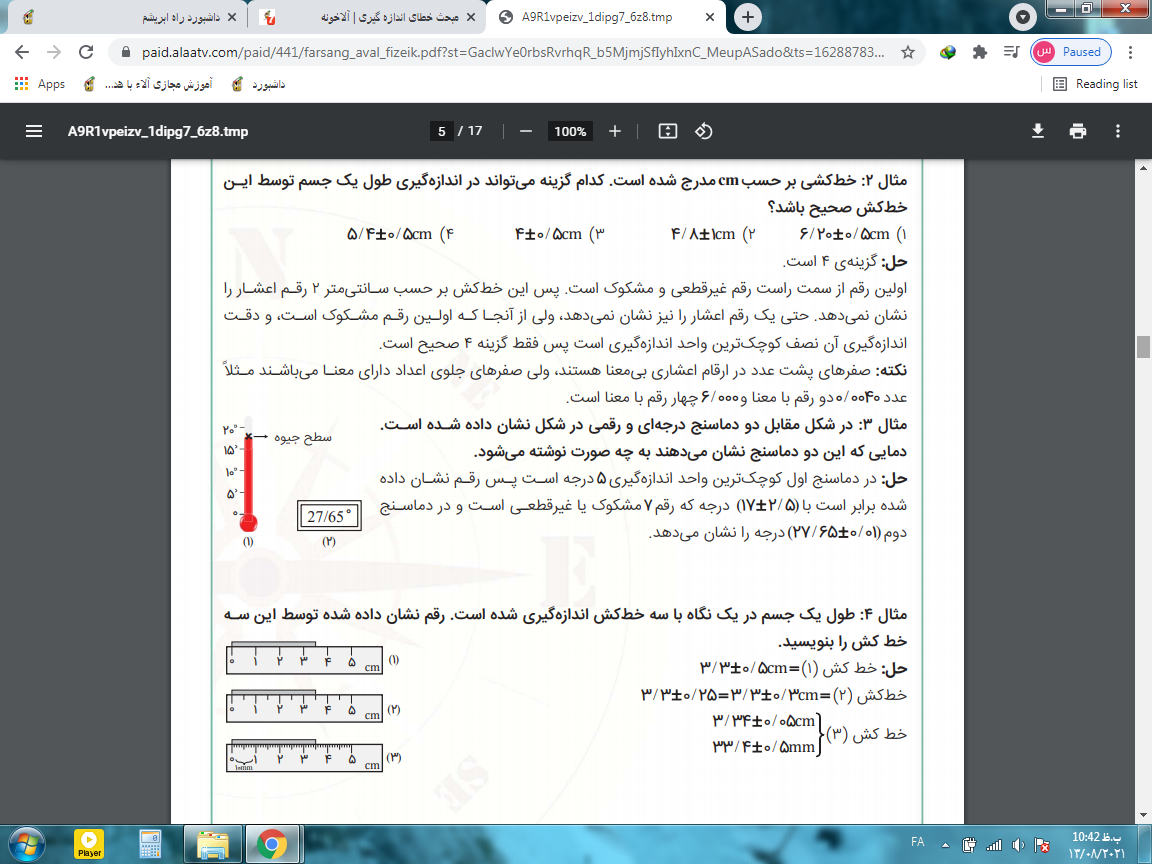Image resolution: width=1152 pixels, height=864 pixels.
Task: Open the Action Center flag icon
Action: pyautogui.click(x=1043, y=846)
